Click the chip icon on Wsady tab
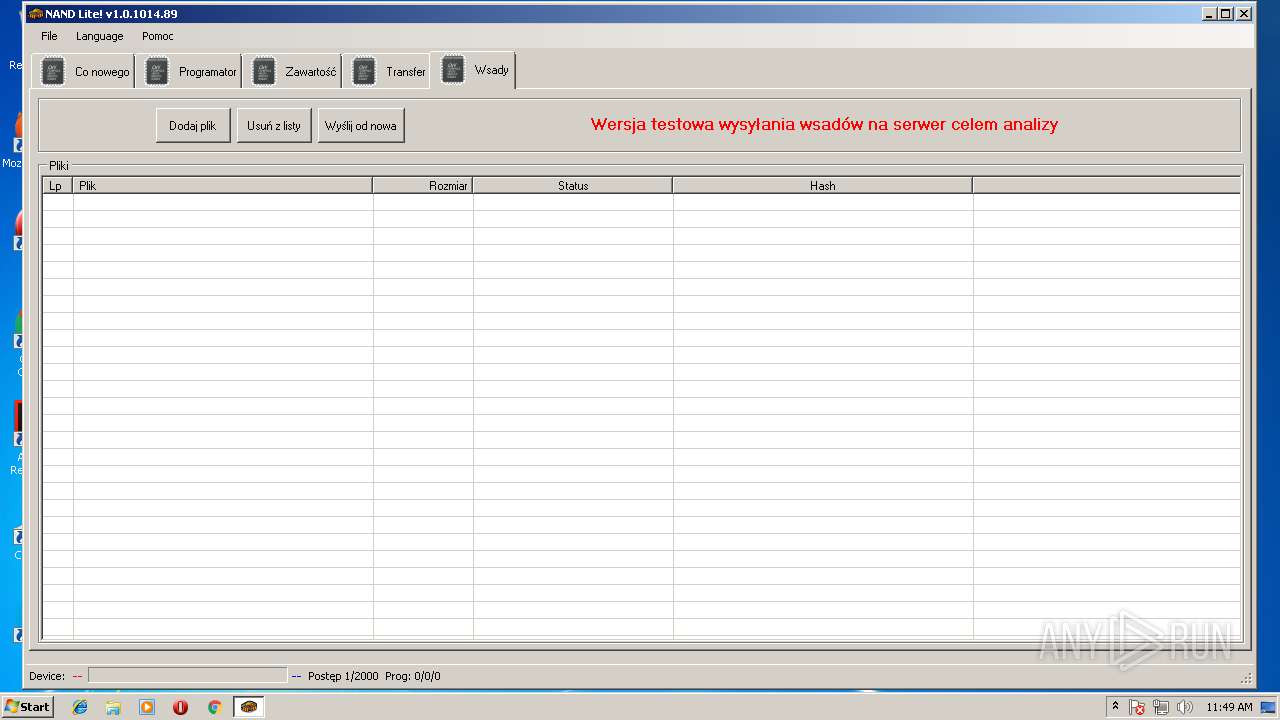Viewport: 1280px width, 720px height. 453,69
